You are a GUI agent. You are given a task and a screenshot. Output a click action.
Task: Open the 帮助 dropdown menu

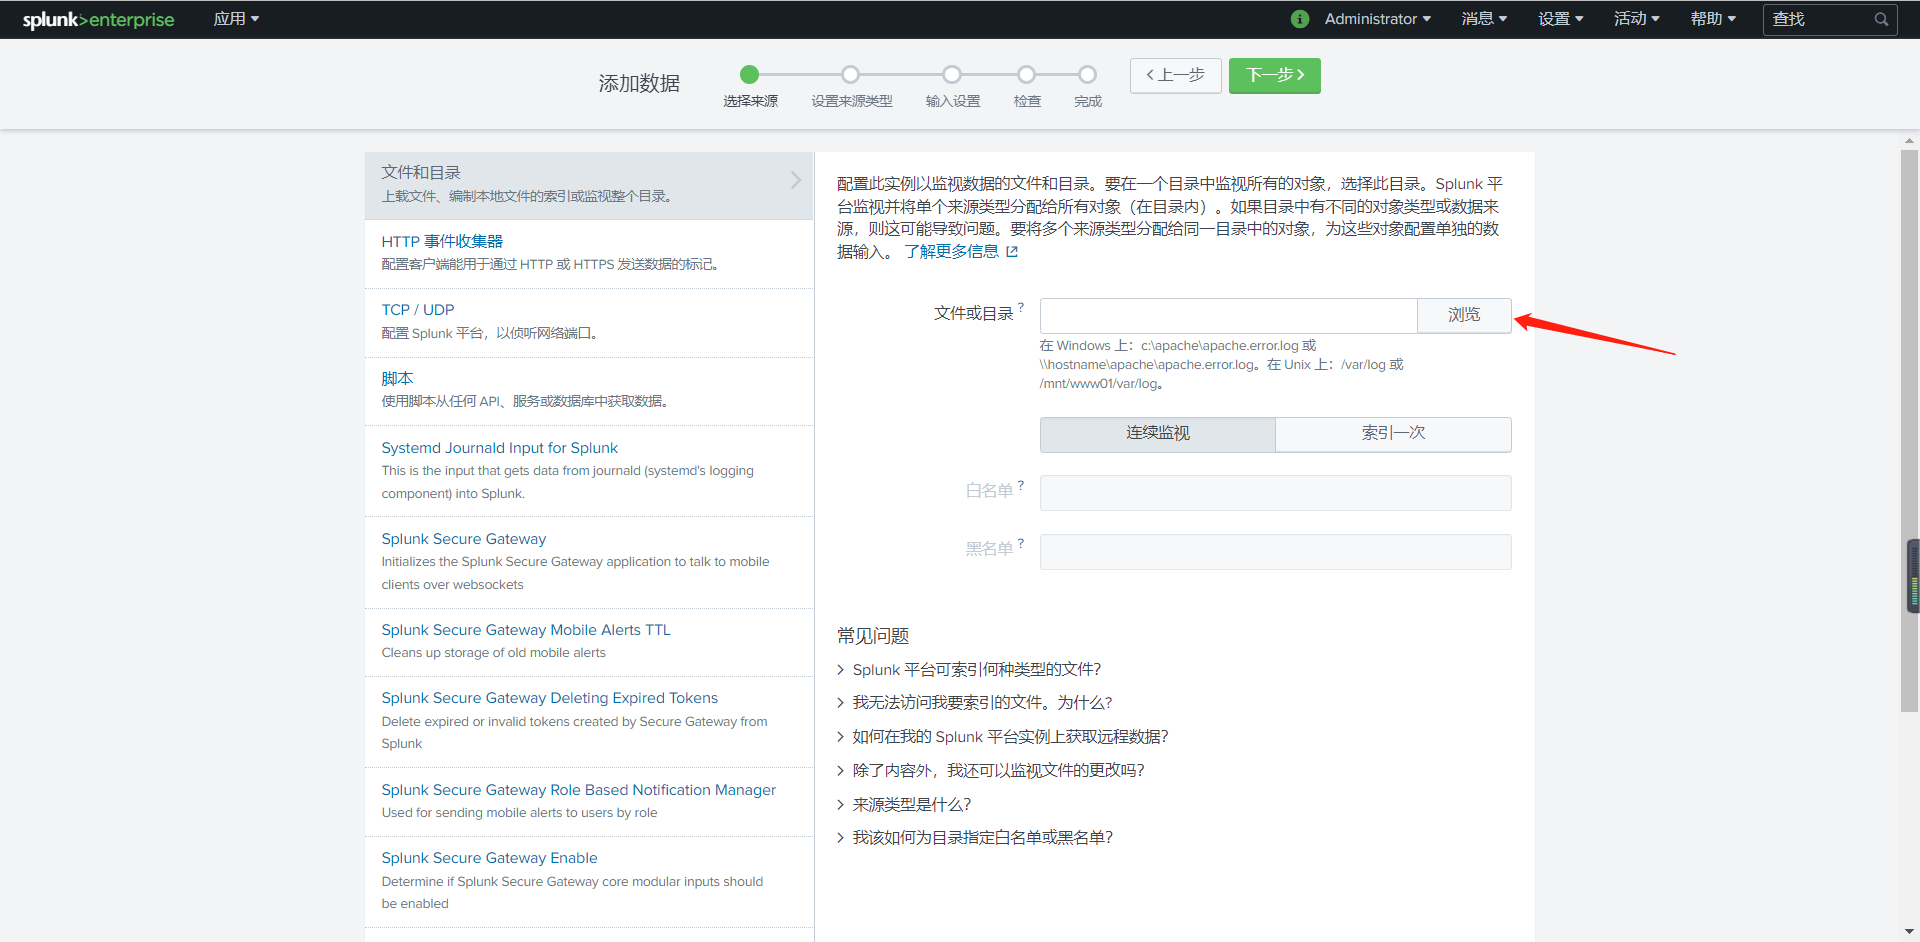1713,19
